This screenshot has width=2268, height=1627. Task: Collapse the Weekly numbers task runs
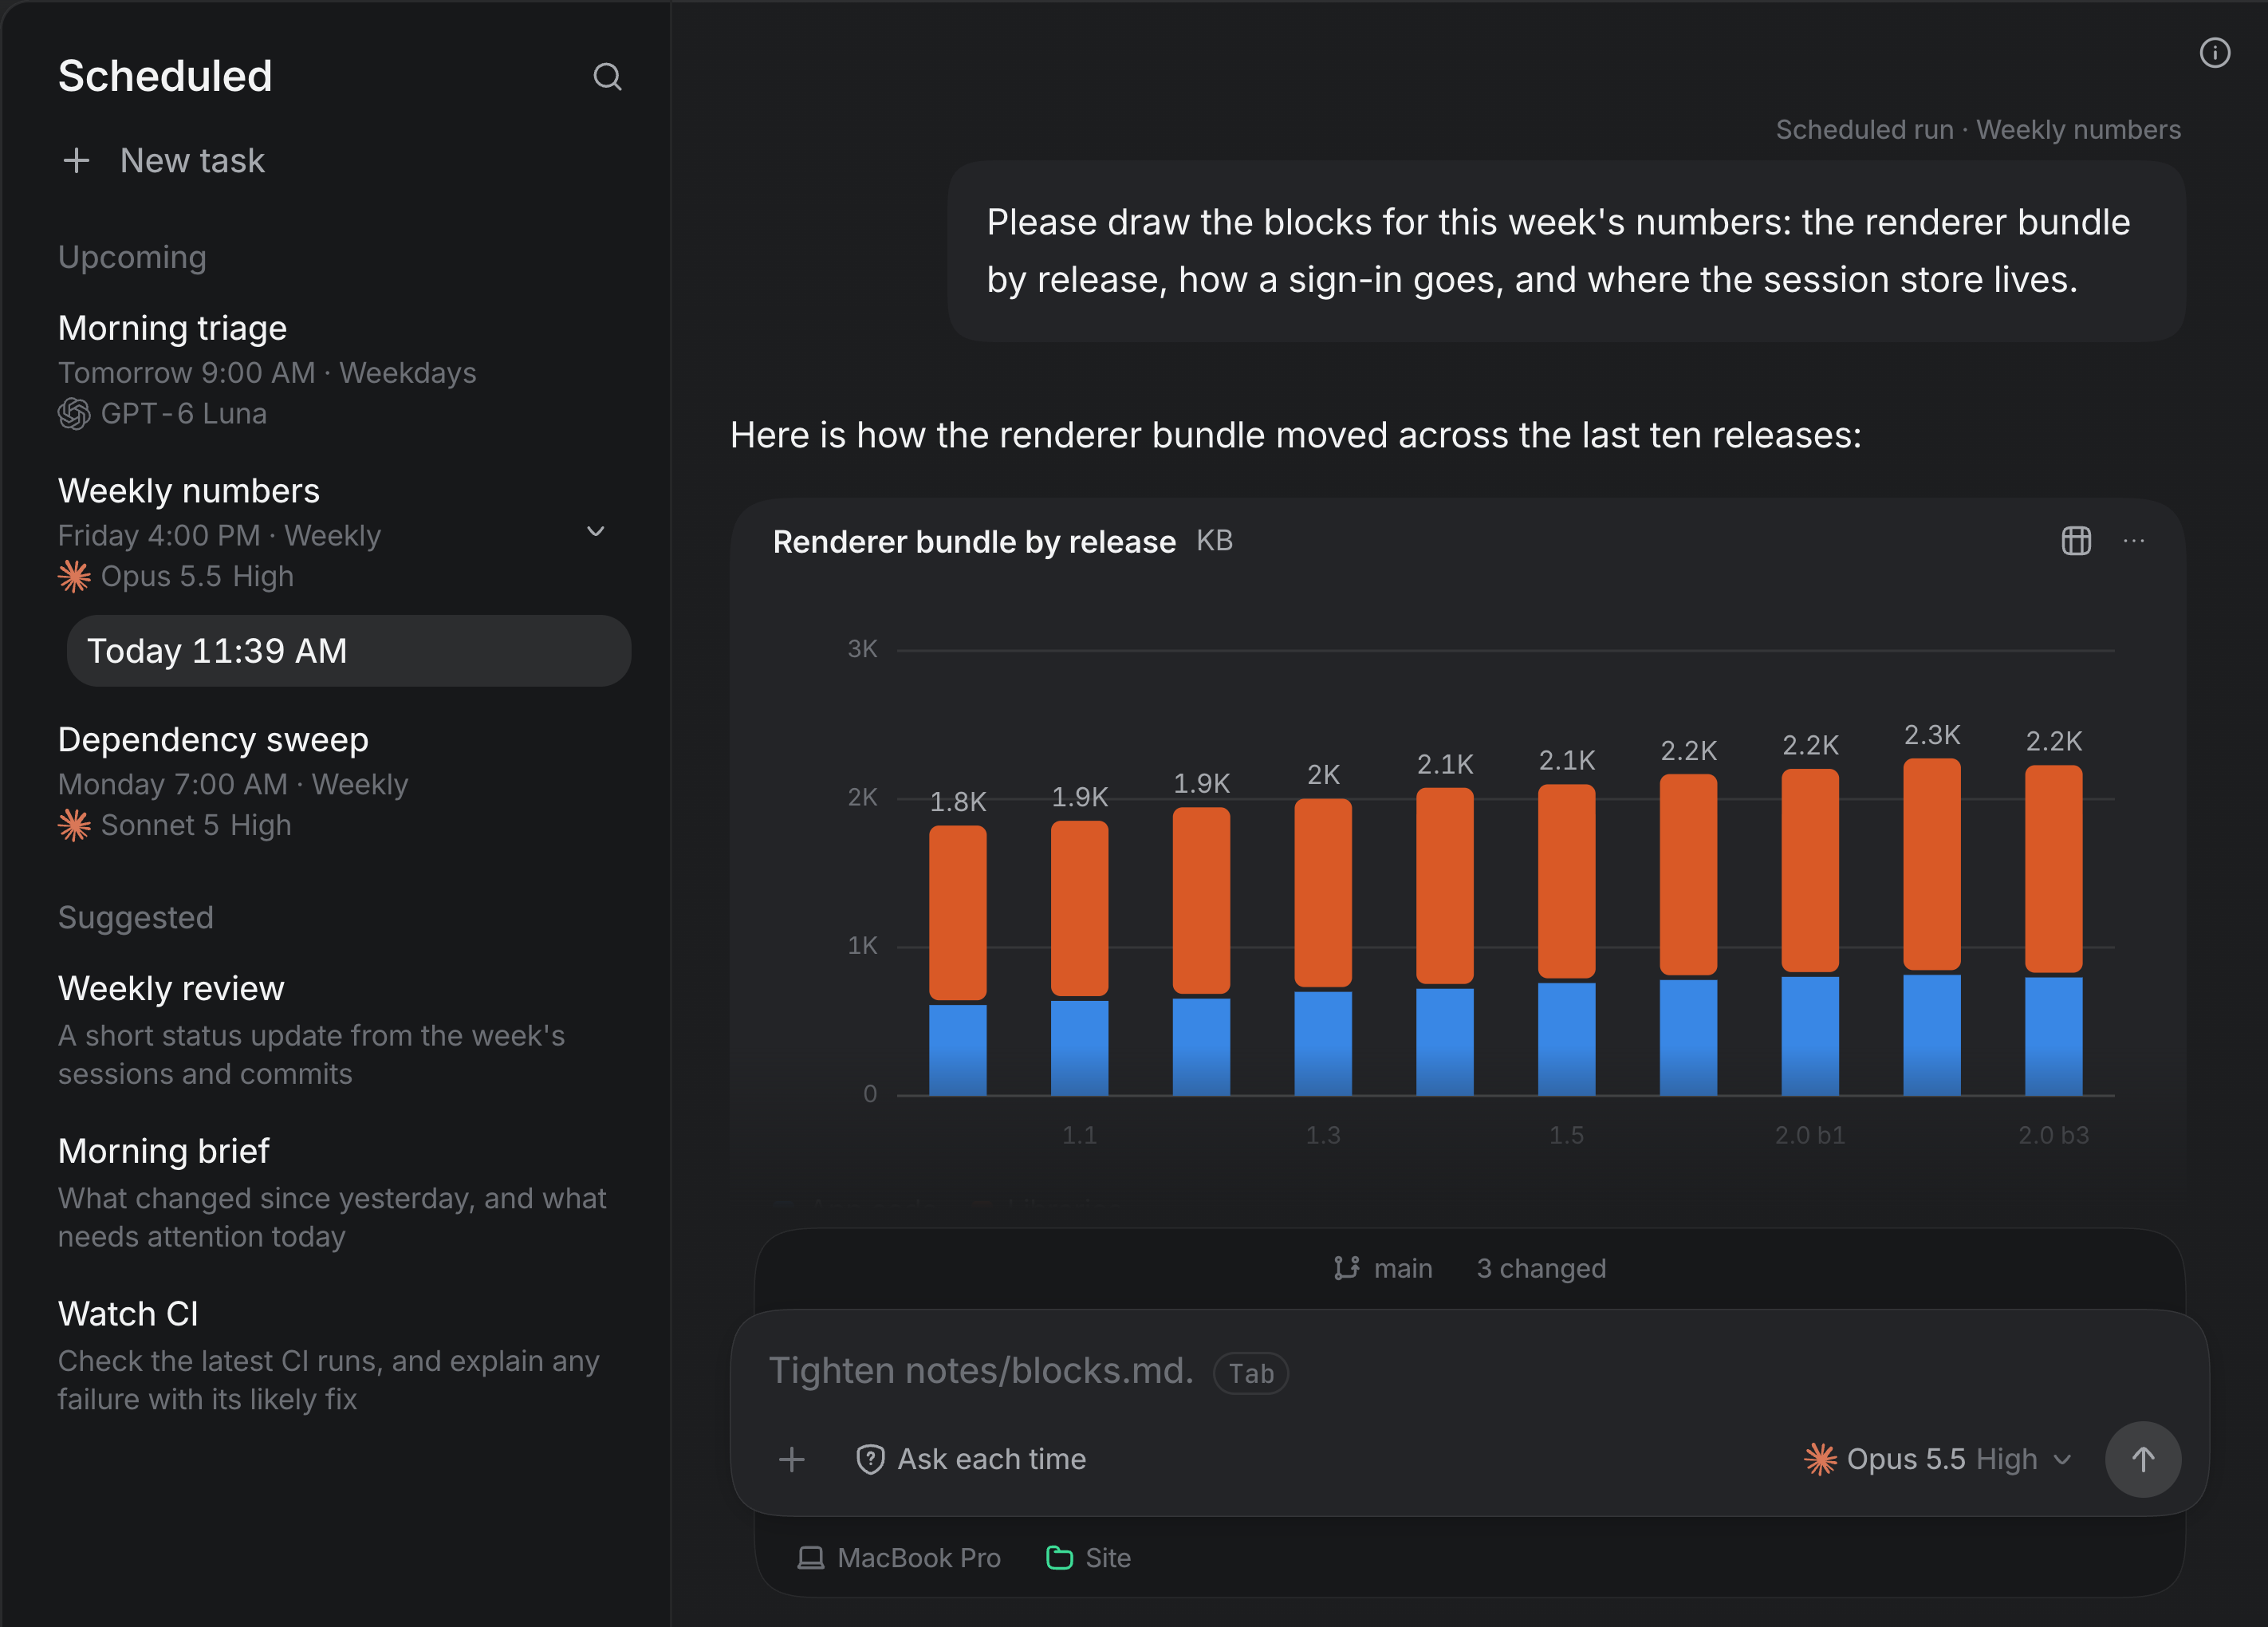point(595,531)
